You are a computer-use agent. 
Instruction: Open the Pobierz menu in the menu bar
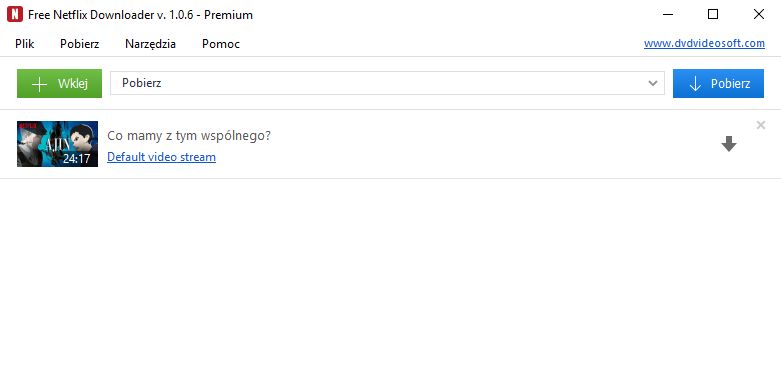click(x=80, y=44)
